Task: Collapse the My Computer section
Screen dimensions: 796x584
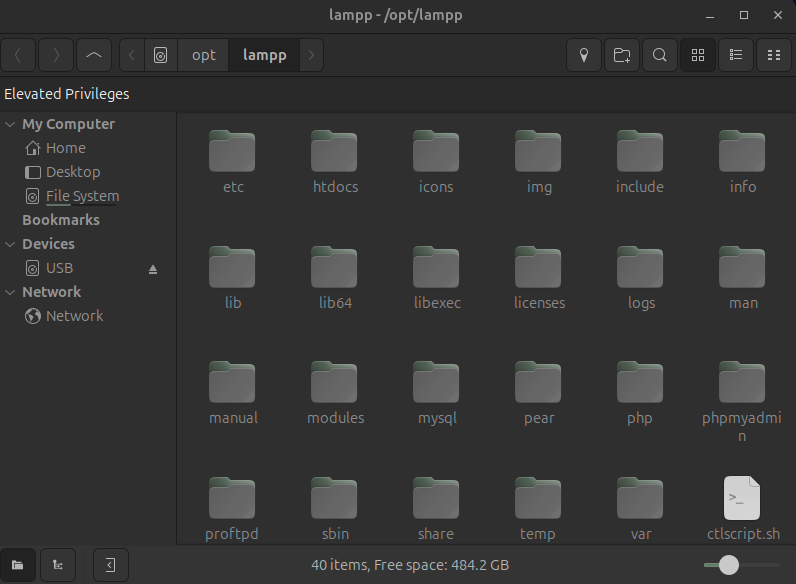Action: pyautogui.click(x=10, y=124)
